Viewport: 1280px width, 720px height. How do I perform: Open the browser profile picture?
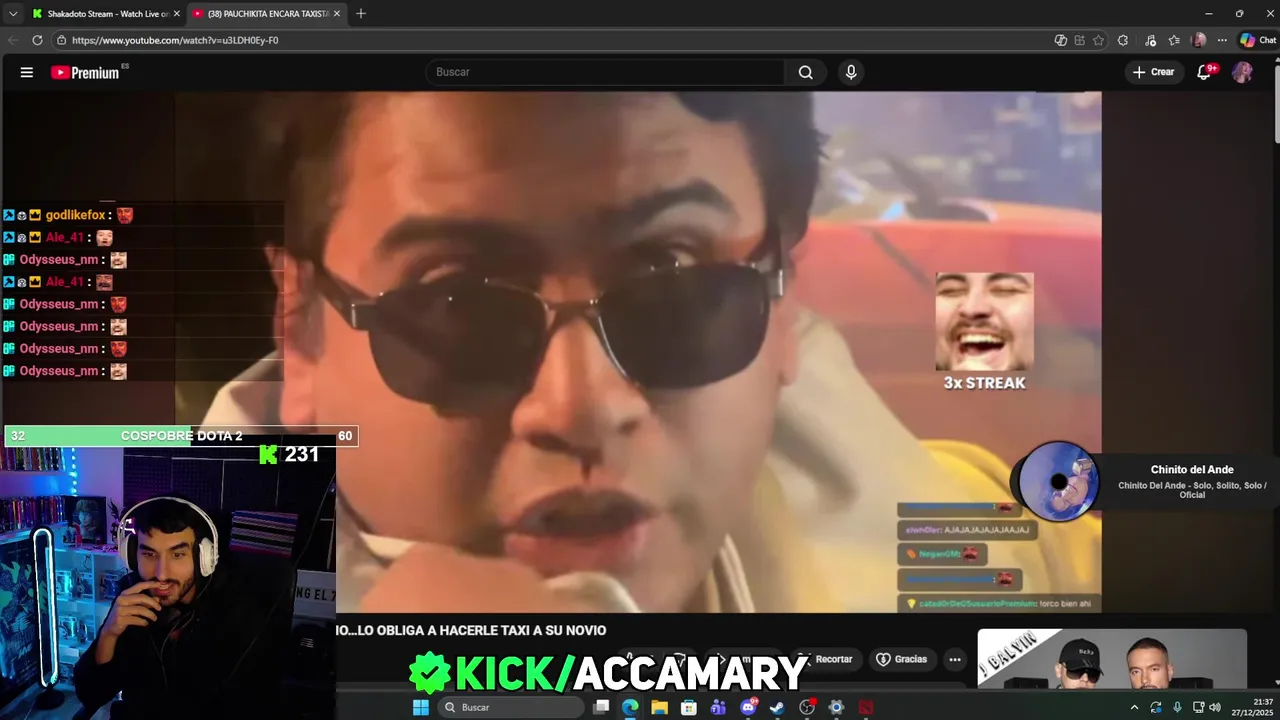[x=1199, y=40]
